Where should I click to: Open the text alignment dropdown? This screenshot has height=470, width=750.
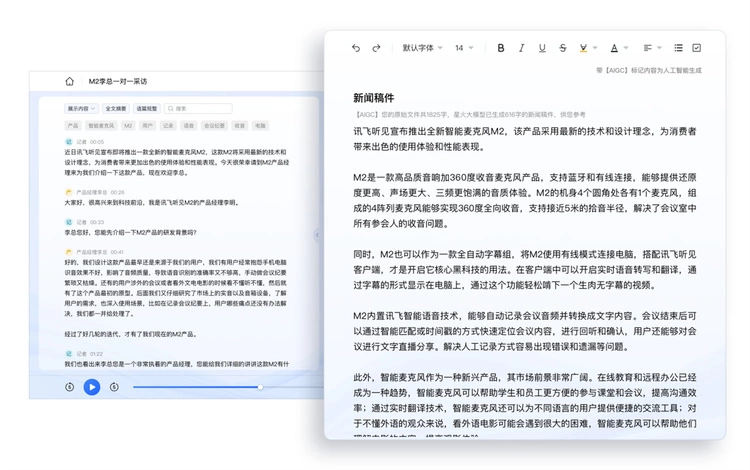coord(652,48)
